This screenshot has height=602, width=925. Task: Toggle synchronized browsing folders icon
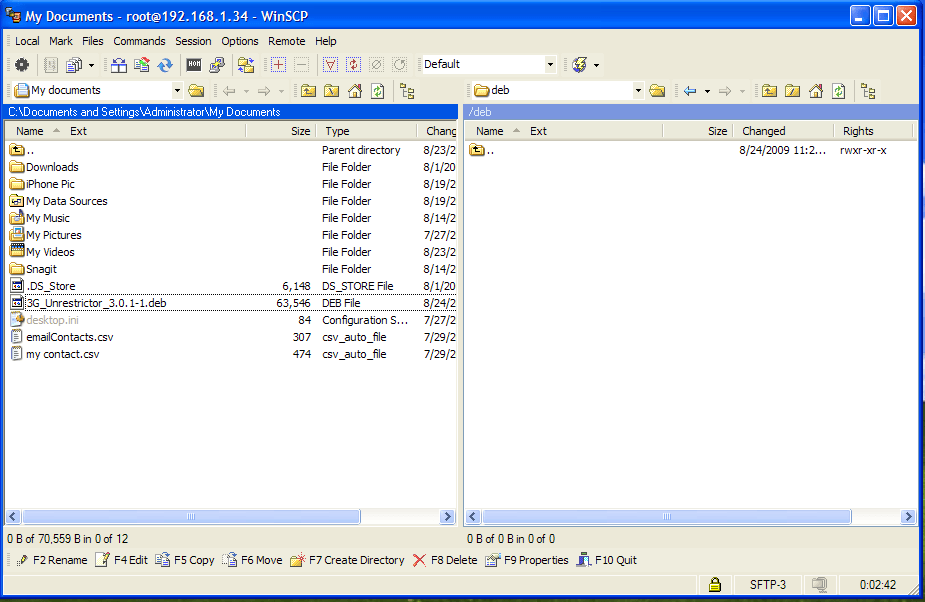pos(246,65)
